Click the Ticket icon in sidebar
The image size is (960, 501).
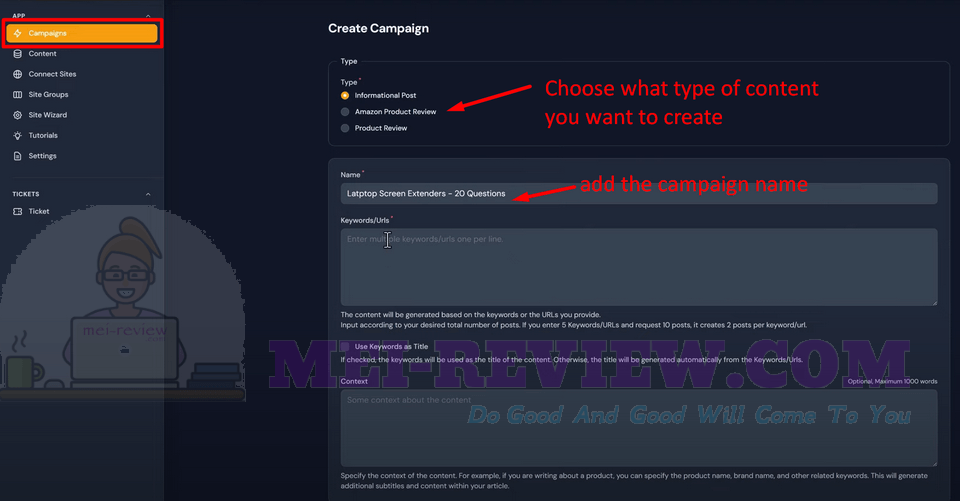pos(18,211)
